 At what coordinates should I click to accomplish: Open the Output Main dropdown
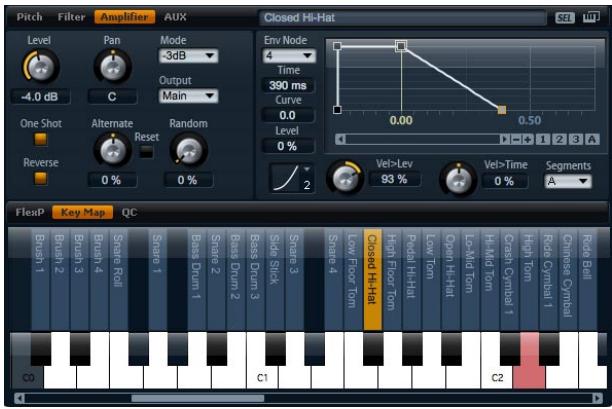click(189, 96)
